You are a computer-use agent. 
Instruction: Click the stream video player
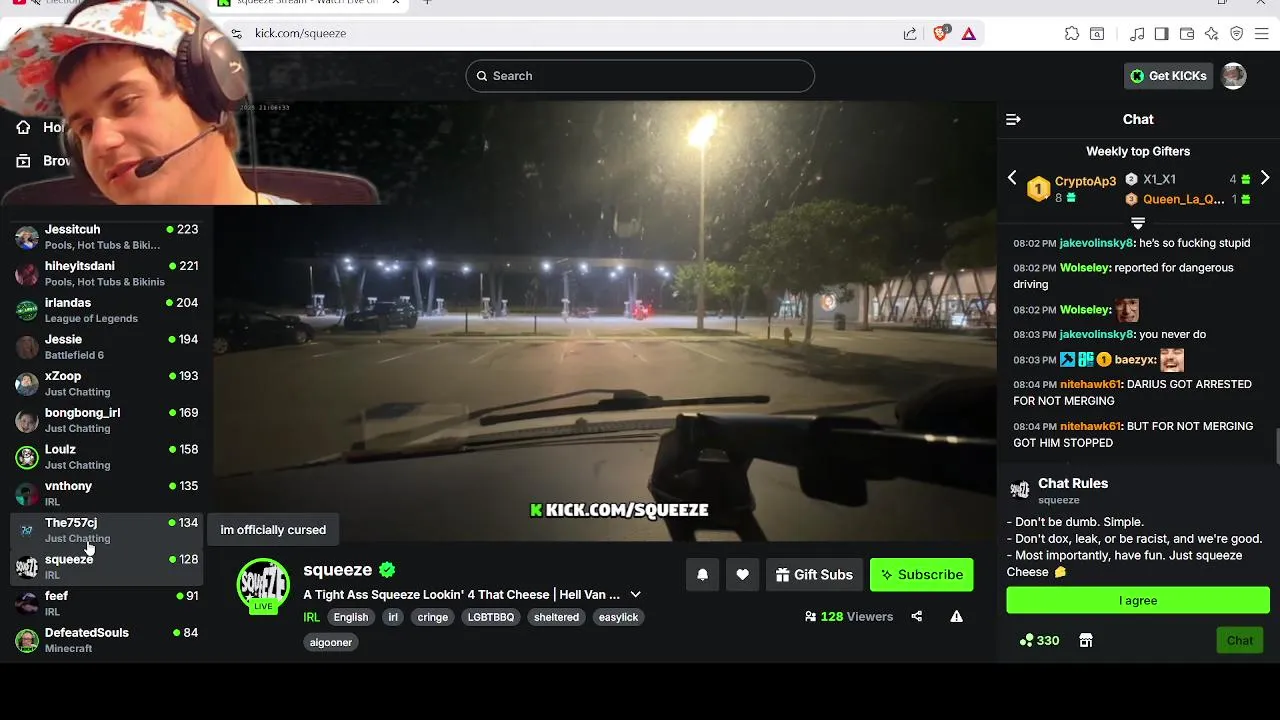pyautogui.click(x=604, y=320)
